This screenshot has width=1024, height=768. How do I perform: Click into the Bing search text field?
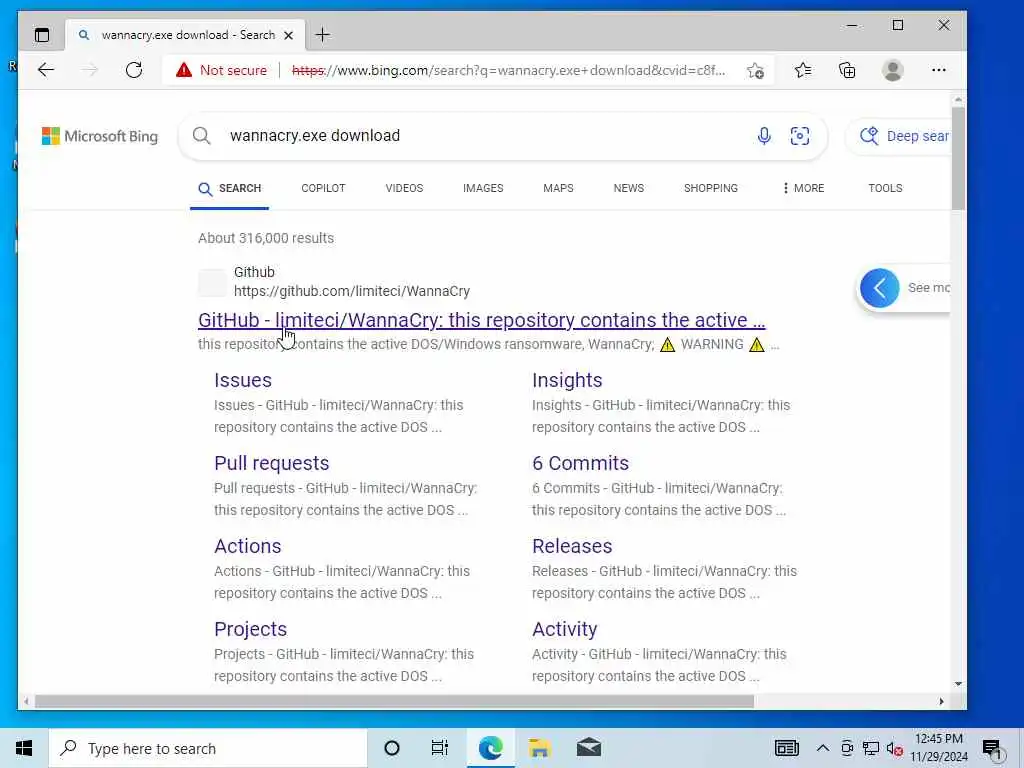coord(483,136)
